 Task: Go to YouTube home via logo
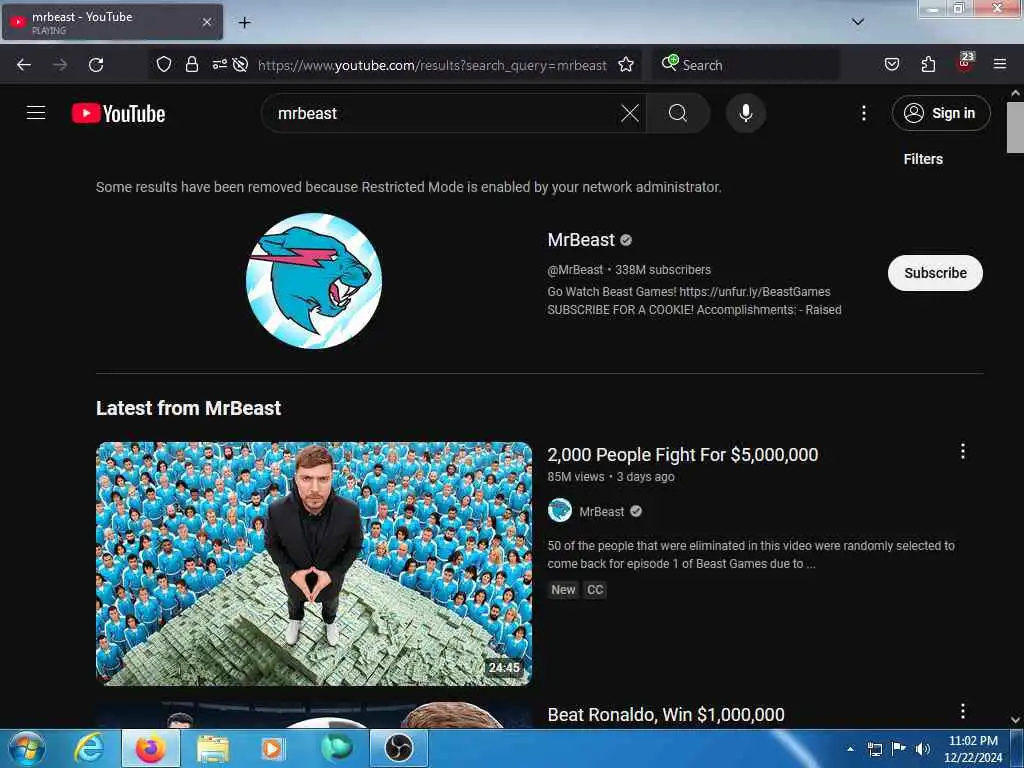pyautogui.click(x=118, y=113)
